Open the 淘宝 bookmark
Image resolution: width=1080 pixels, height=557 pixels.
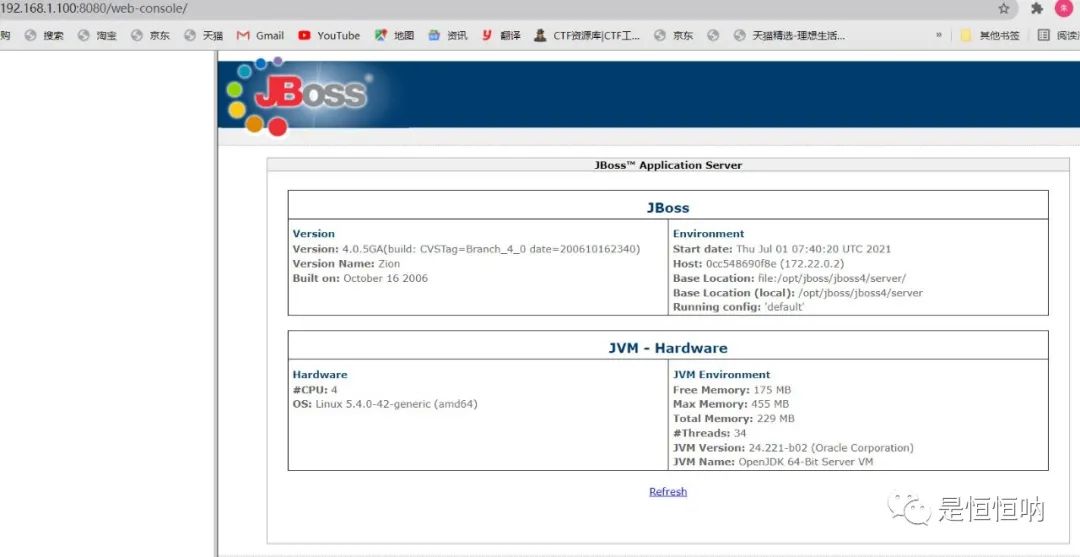[x=97, y=36]
